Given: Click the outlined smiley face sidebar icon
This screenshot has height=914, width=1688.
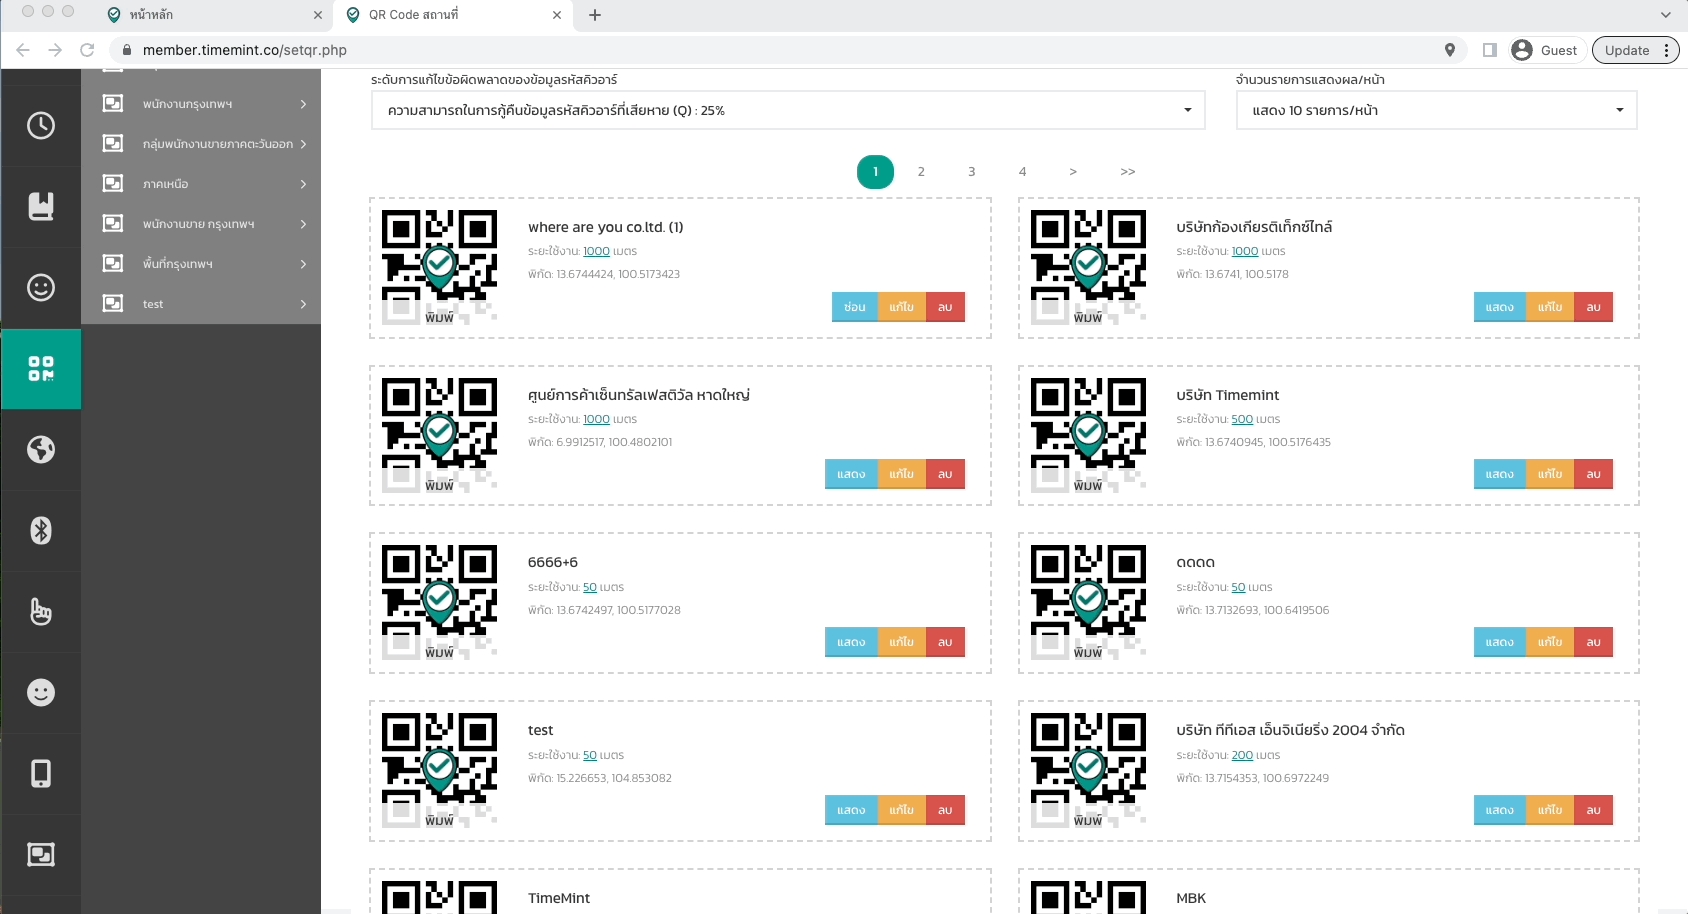Looking at the screenshot, I should click(41, 288).
